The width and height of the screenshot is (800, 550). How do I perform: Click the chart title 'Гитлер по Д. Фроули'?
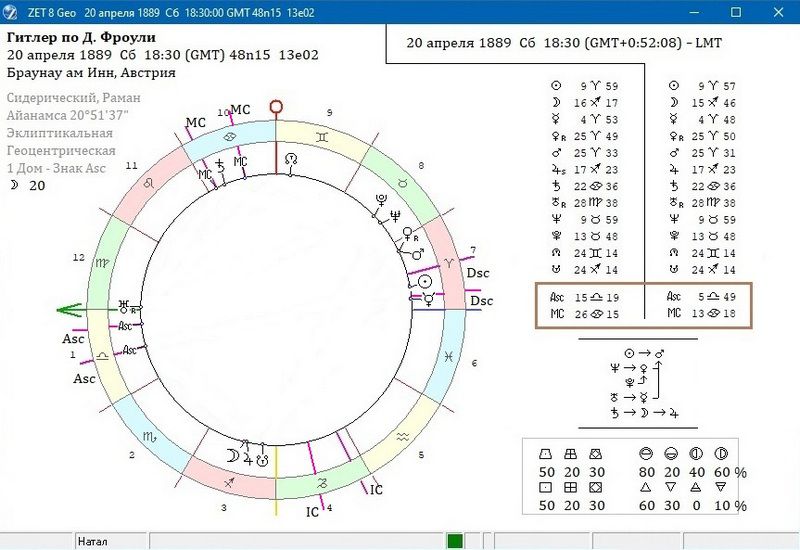point(82,38)
